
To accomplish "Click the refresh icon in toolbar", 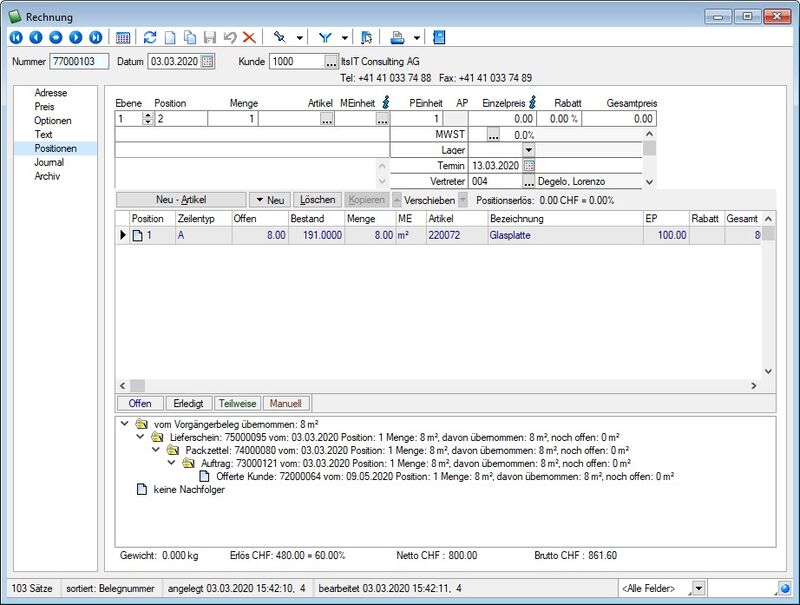I will coord(150,37).
